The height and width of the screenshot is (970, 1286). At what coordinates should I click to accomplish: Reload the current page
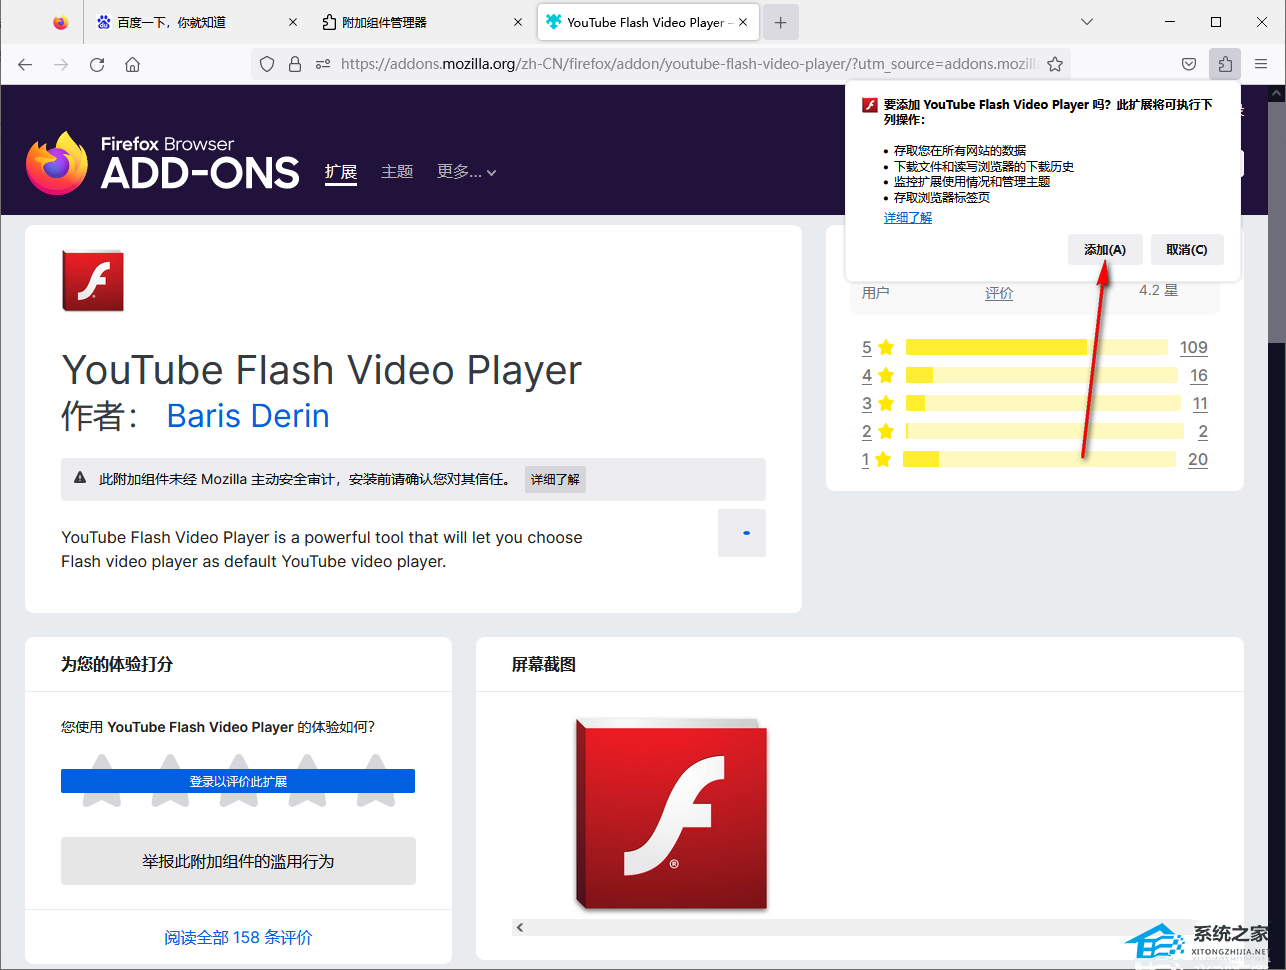click(96, 63)
